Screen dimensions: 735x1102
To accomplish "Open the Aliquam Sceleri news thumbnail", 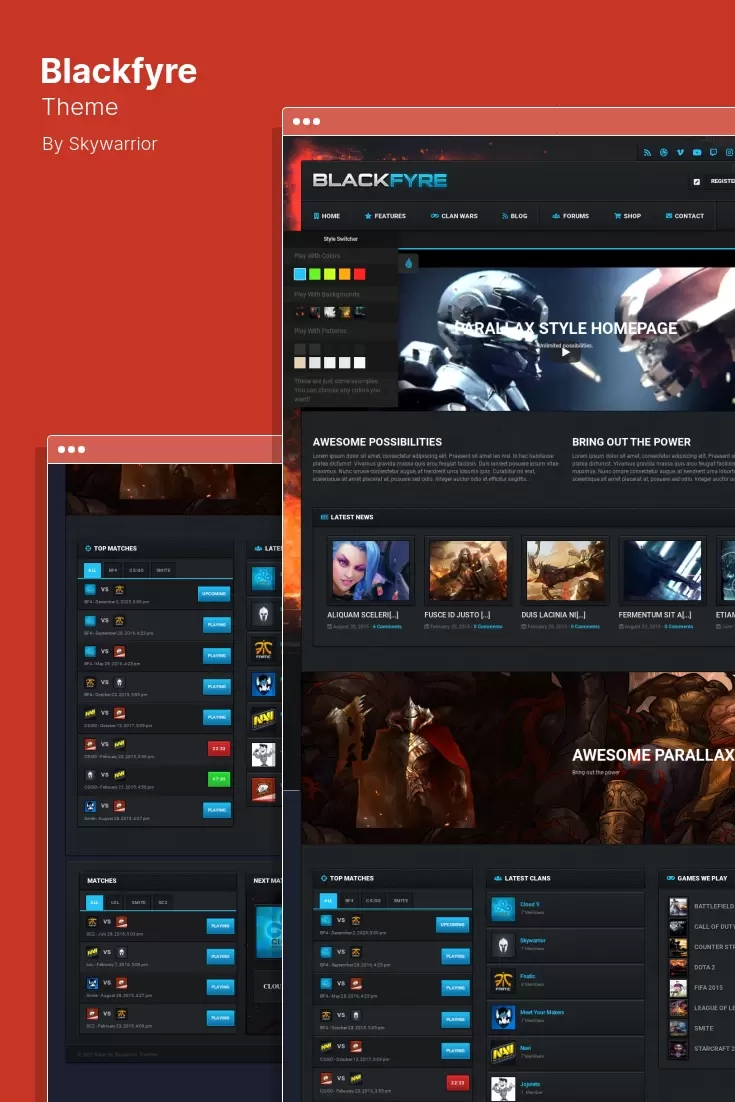I will point(370,570).
